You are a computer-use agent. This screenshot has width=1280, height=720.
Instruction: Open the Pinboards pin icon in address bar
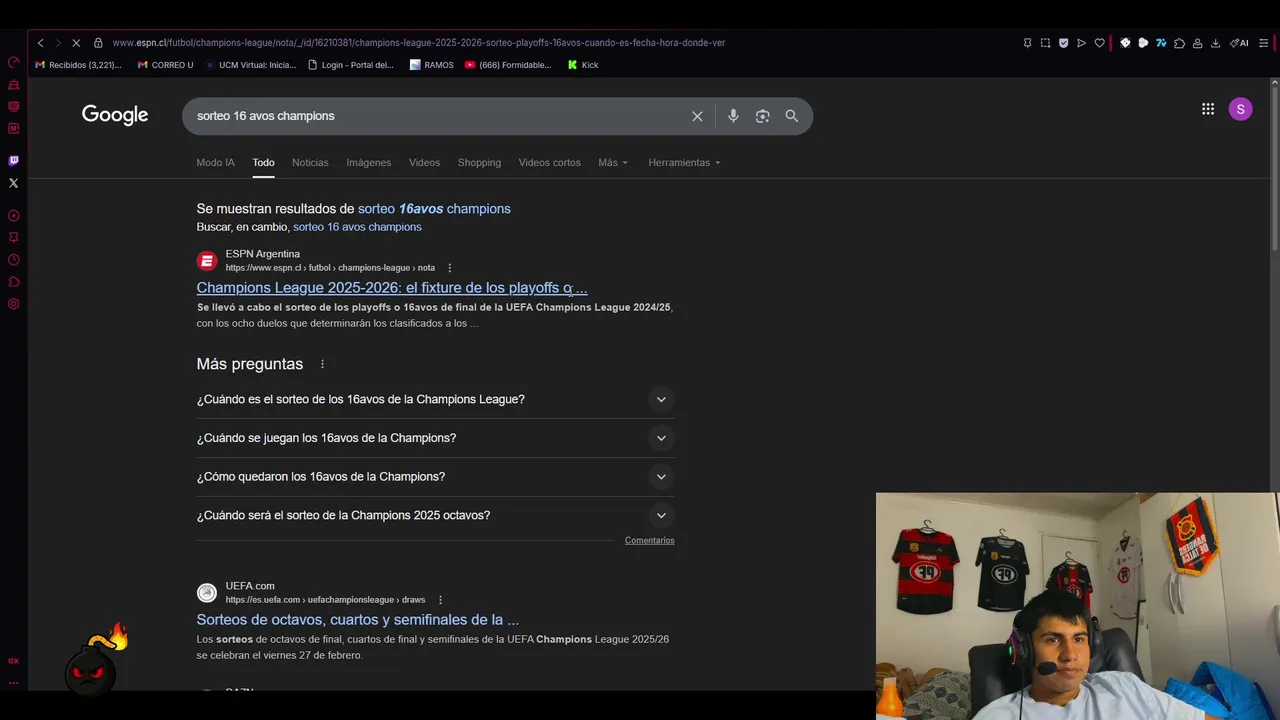coord(1027,43)
